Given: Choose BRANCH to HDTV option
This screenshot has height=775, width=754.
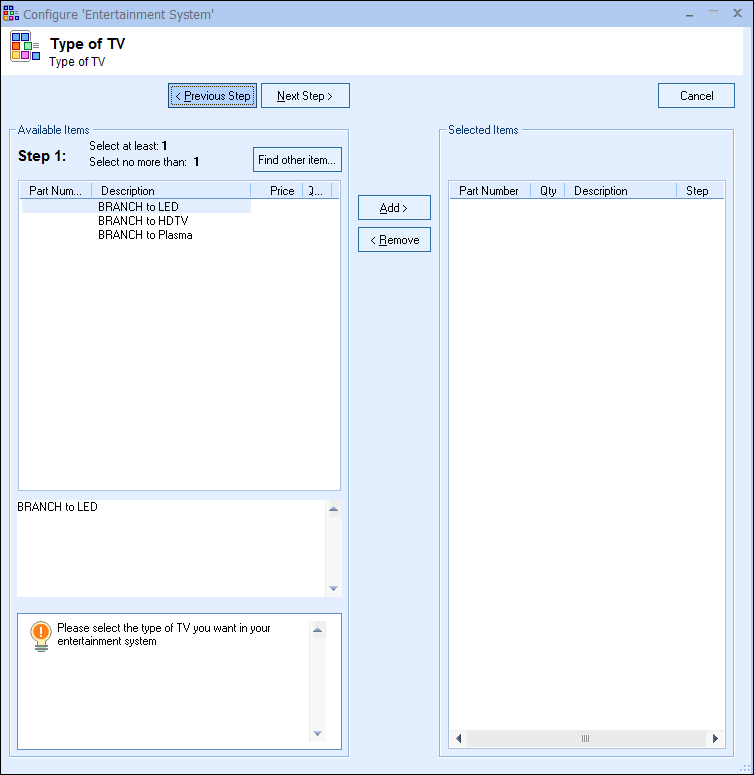Looking at the screenshot, I should tap(143, 221).
